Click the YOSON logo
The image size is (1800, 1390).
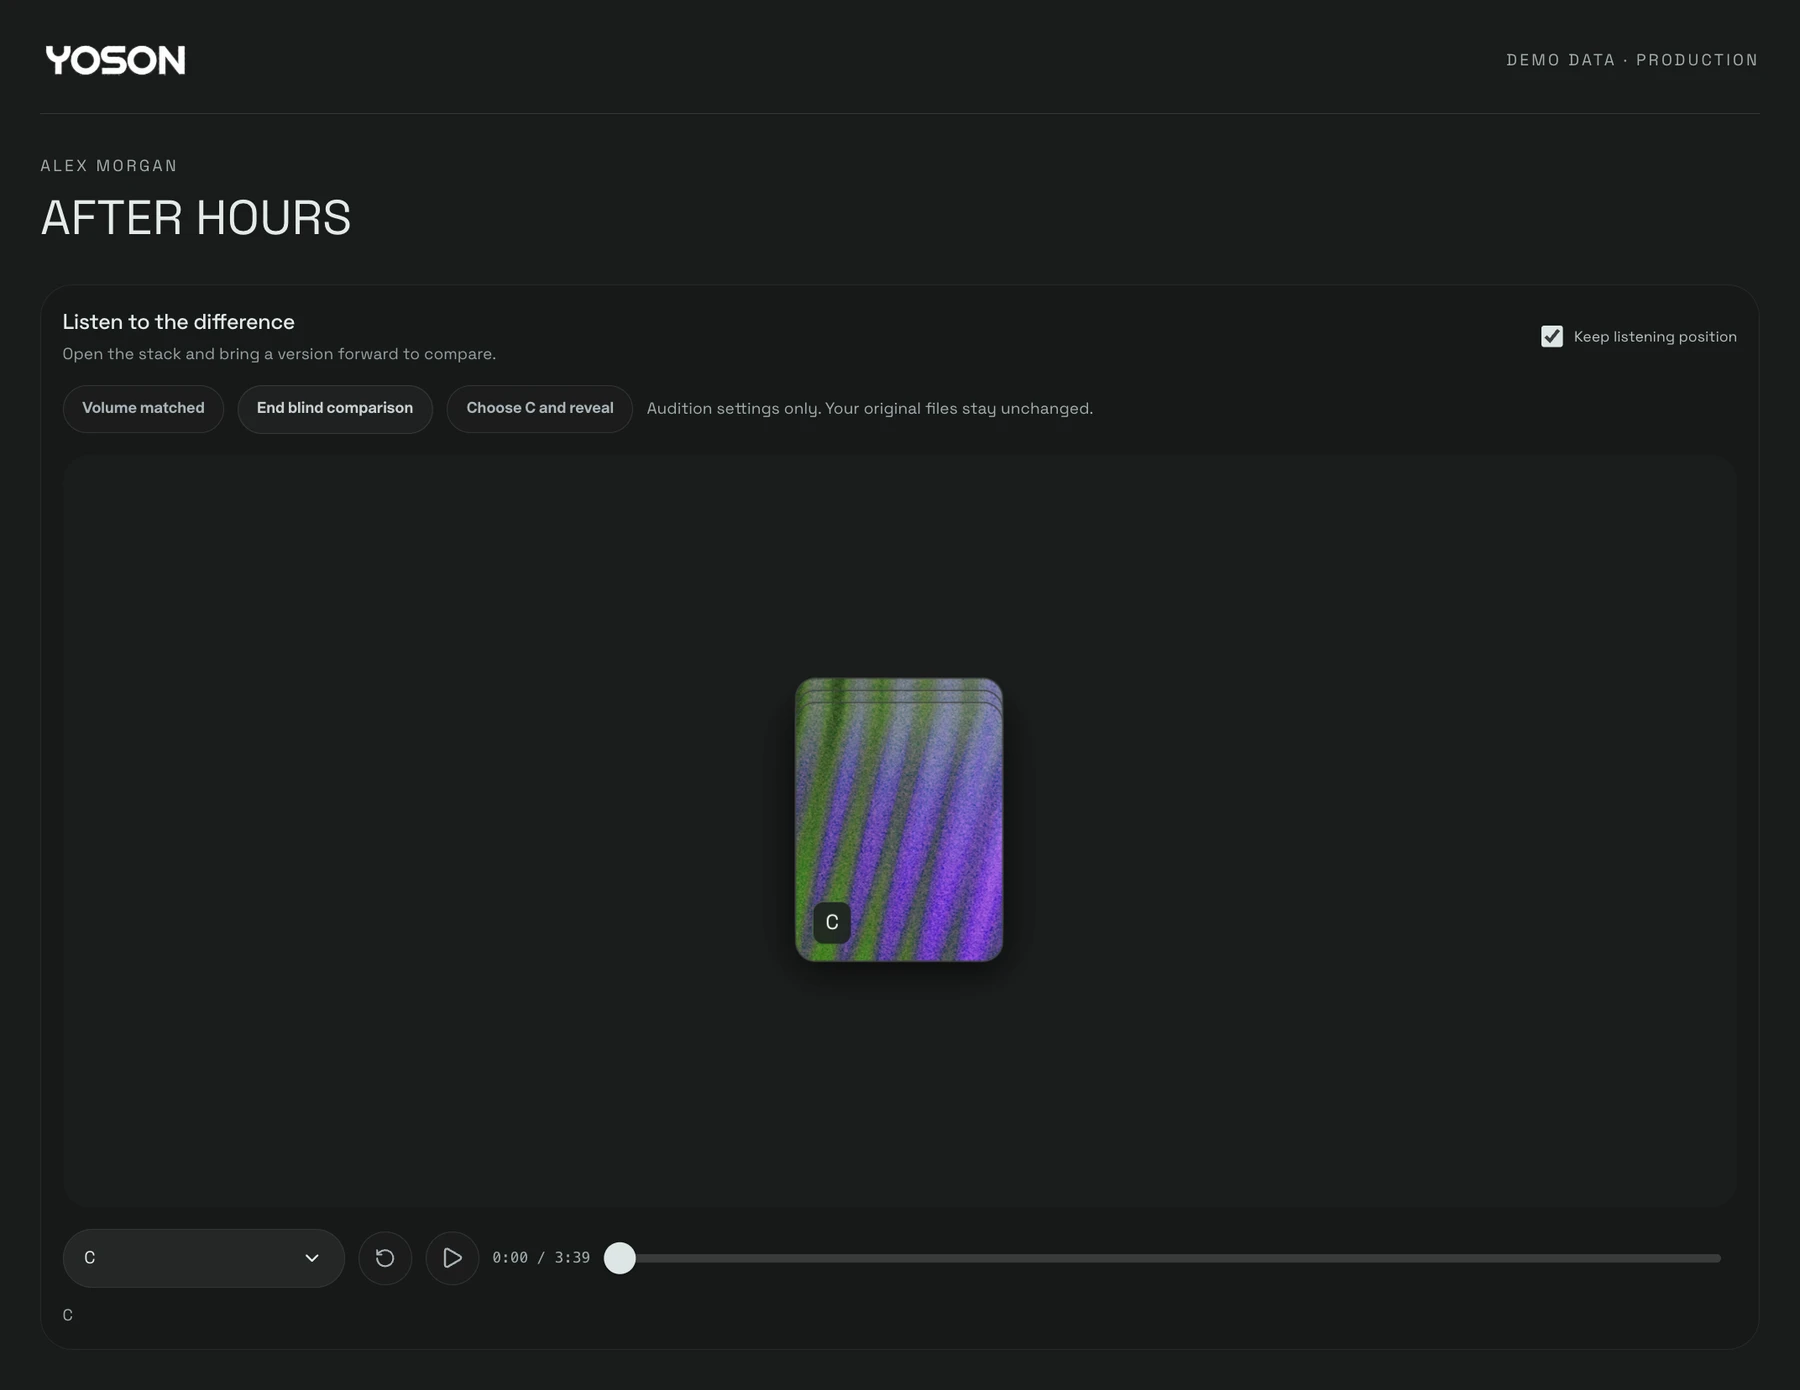pyautogui.click(x=115, y=60)
